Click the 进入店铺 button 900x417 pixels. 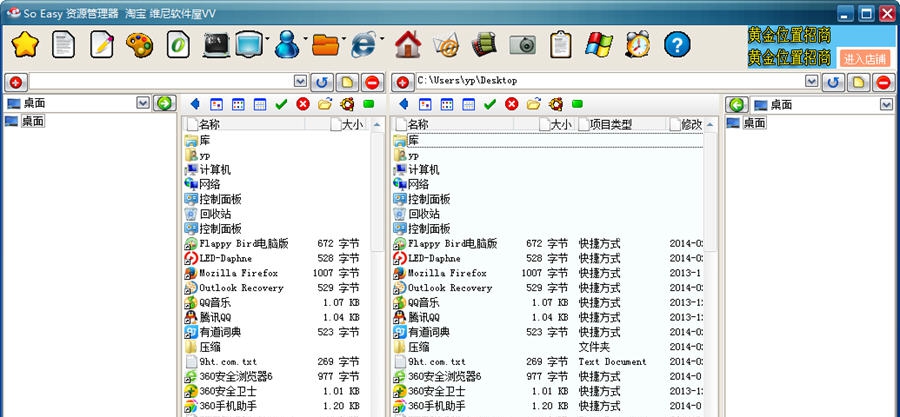point(865,59)
